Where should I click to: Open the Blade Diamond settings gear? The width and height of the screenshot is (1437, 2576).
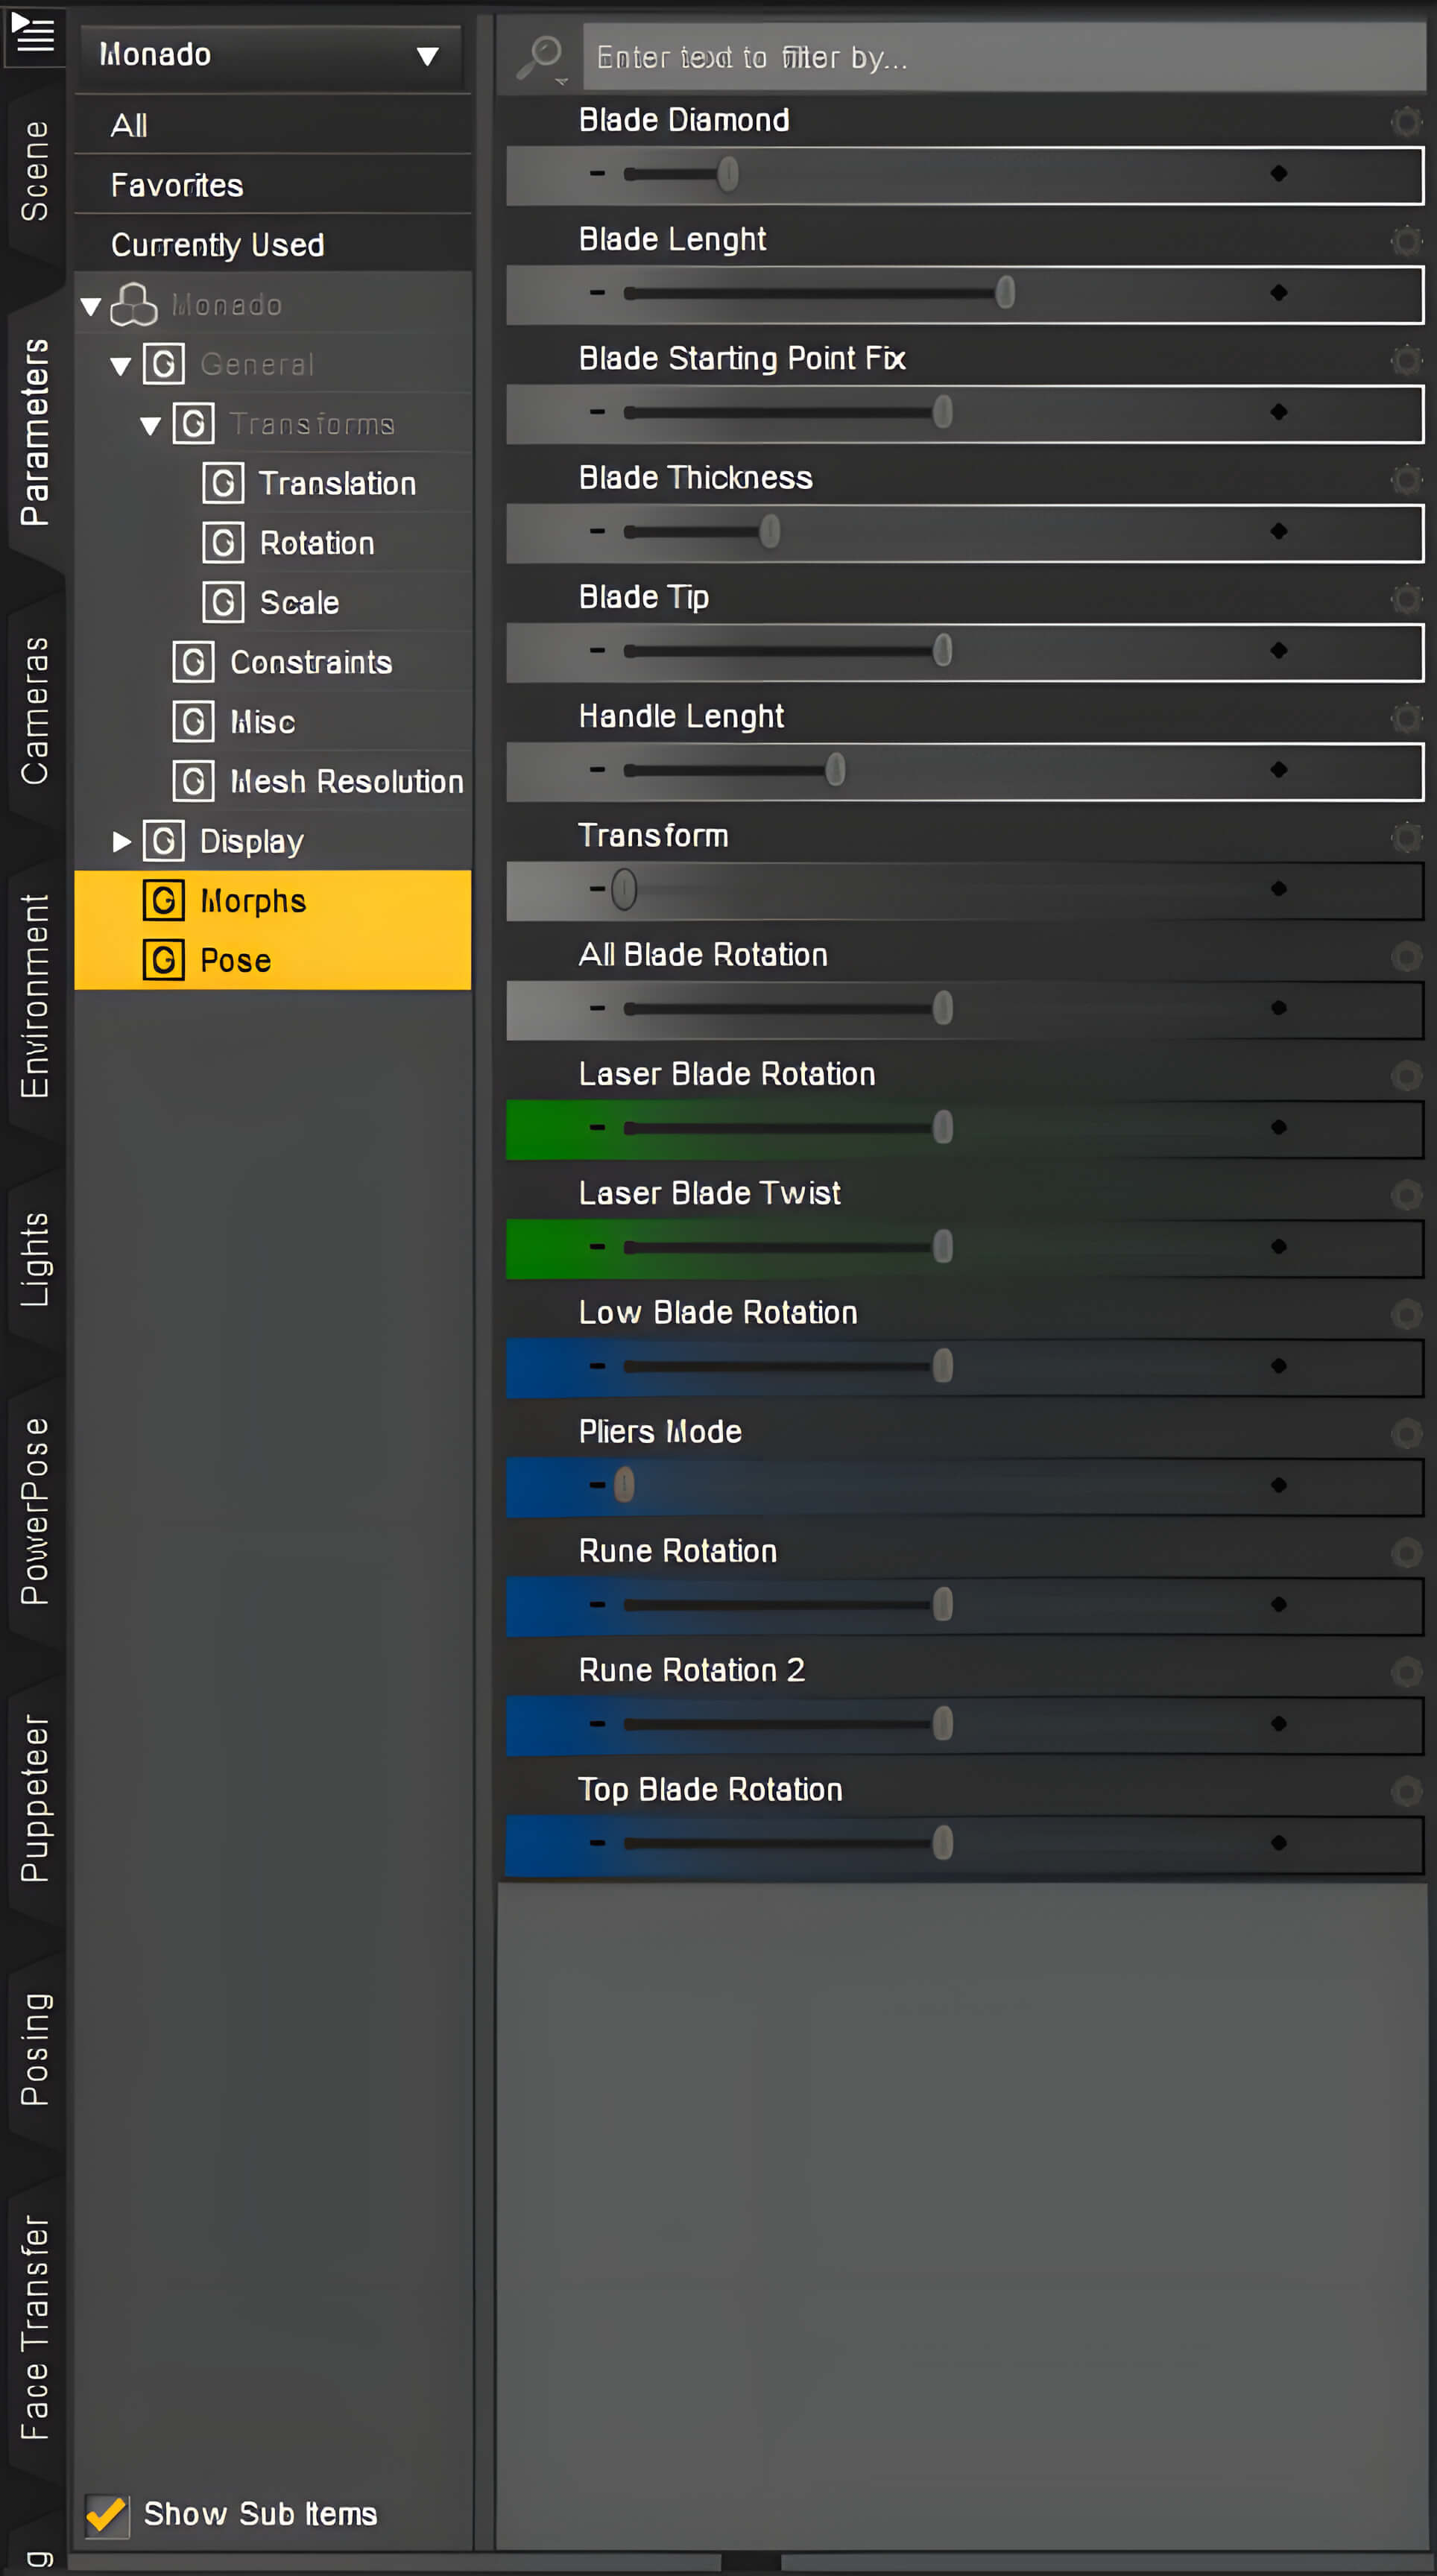click(1406, 122)
